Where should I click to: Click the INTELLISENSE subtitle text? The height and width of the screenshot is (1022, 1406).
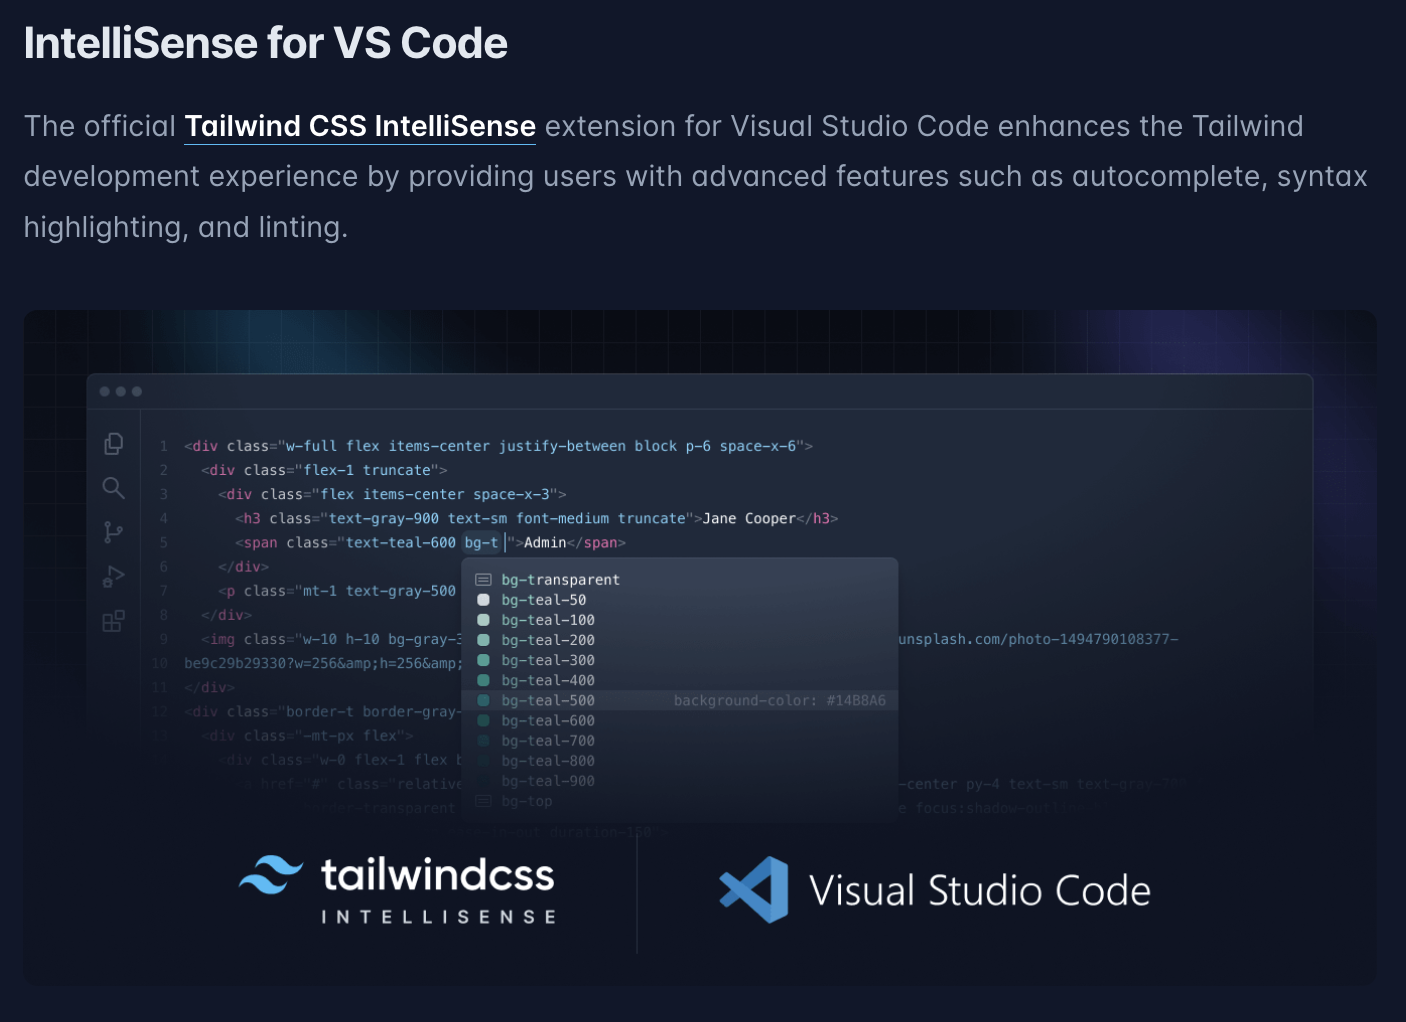[438, 917]
